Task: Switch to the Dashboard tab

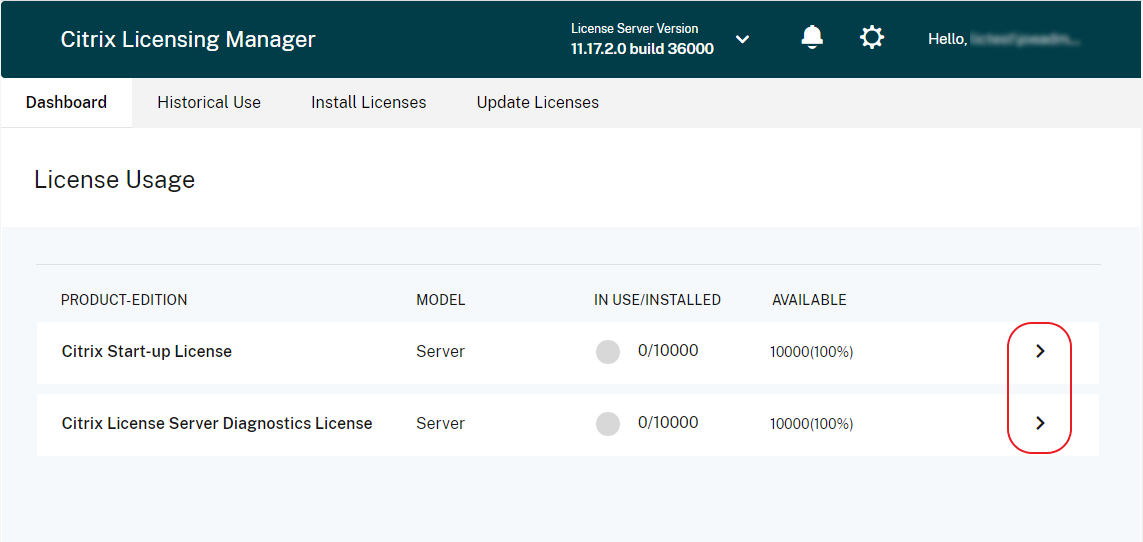Action: point(66,102)
